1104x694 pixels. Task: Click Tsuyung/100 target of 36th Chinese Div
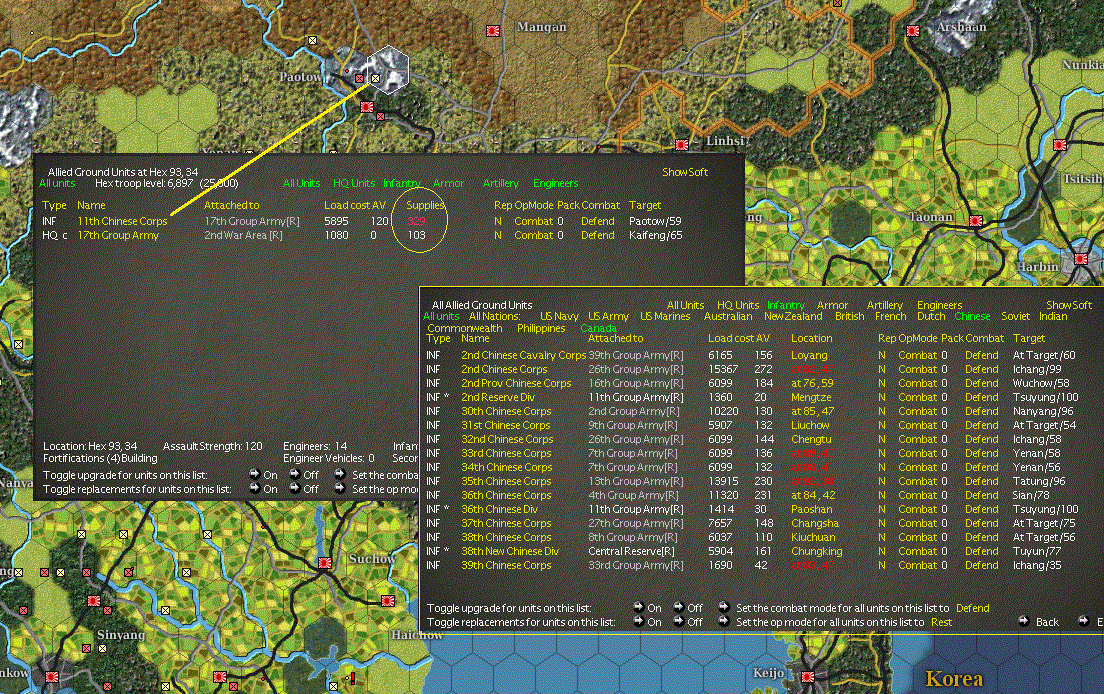pyautogui.click(x=1046, y=509)
